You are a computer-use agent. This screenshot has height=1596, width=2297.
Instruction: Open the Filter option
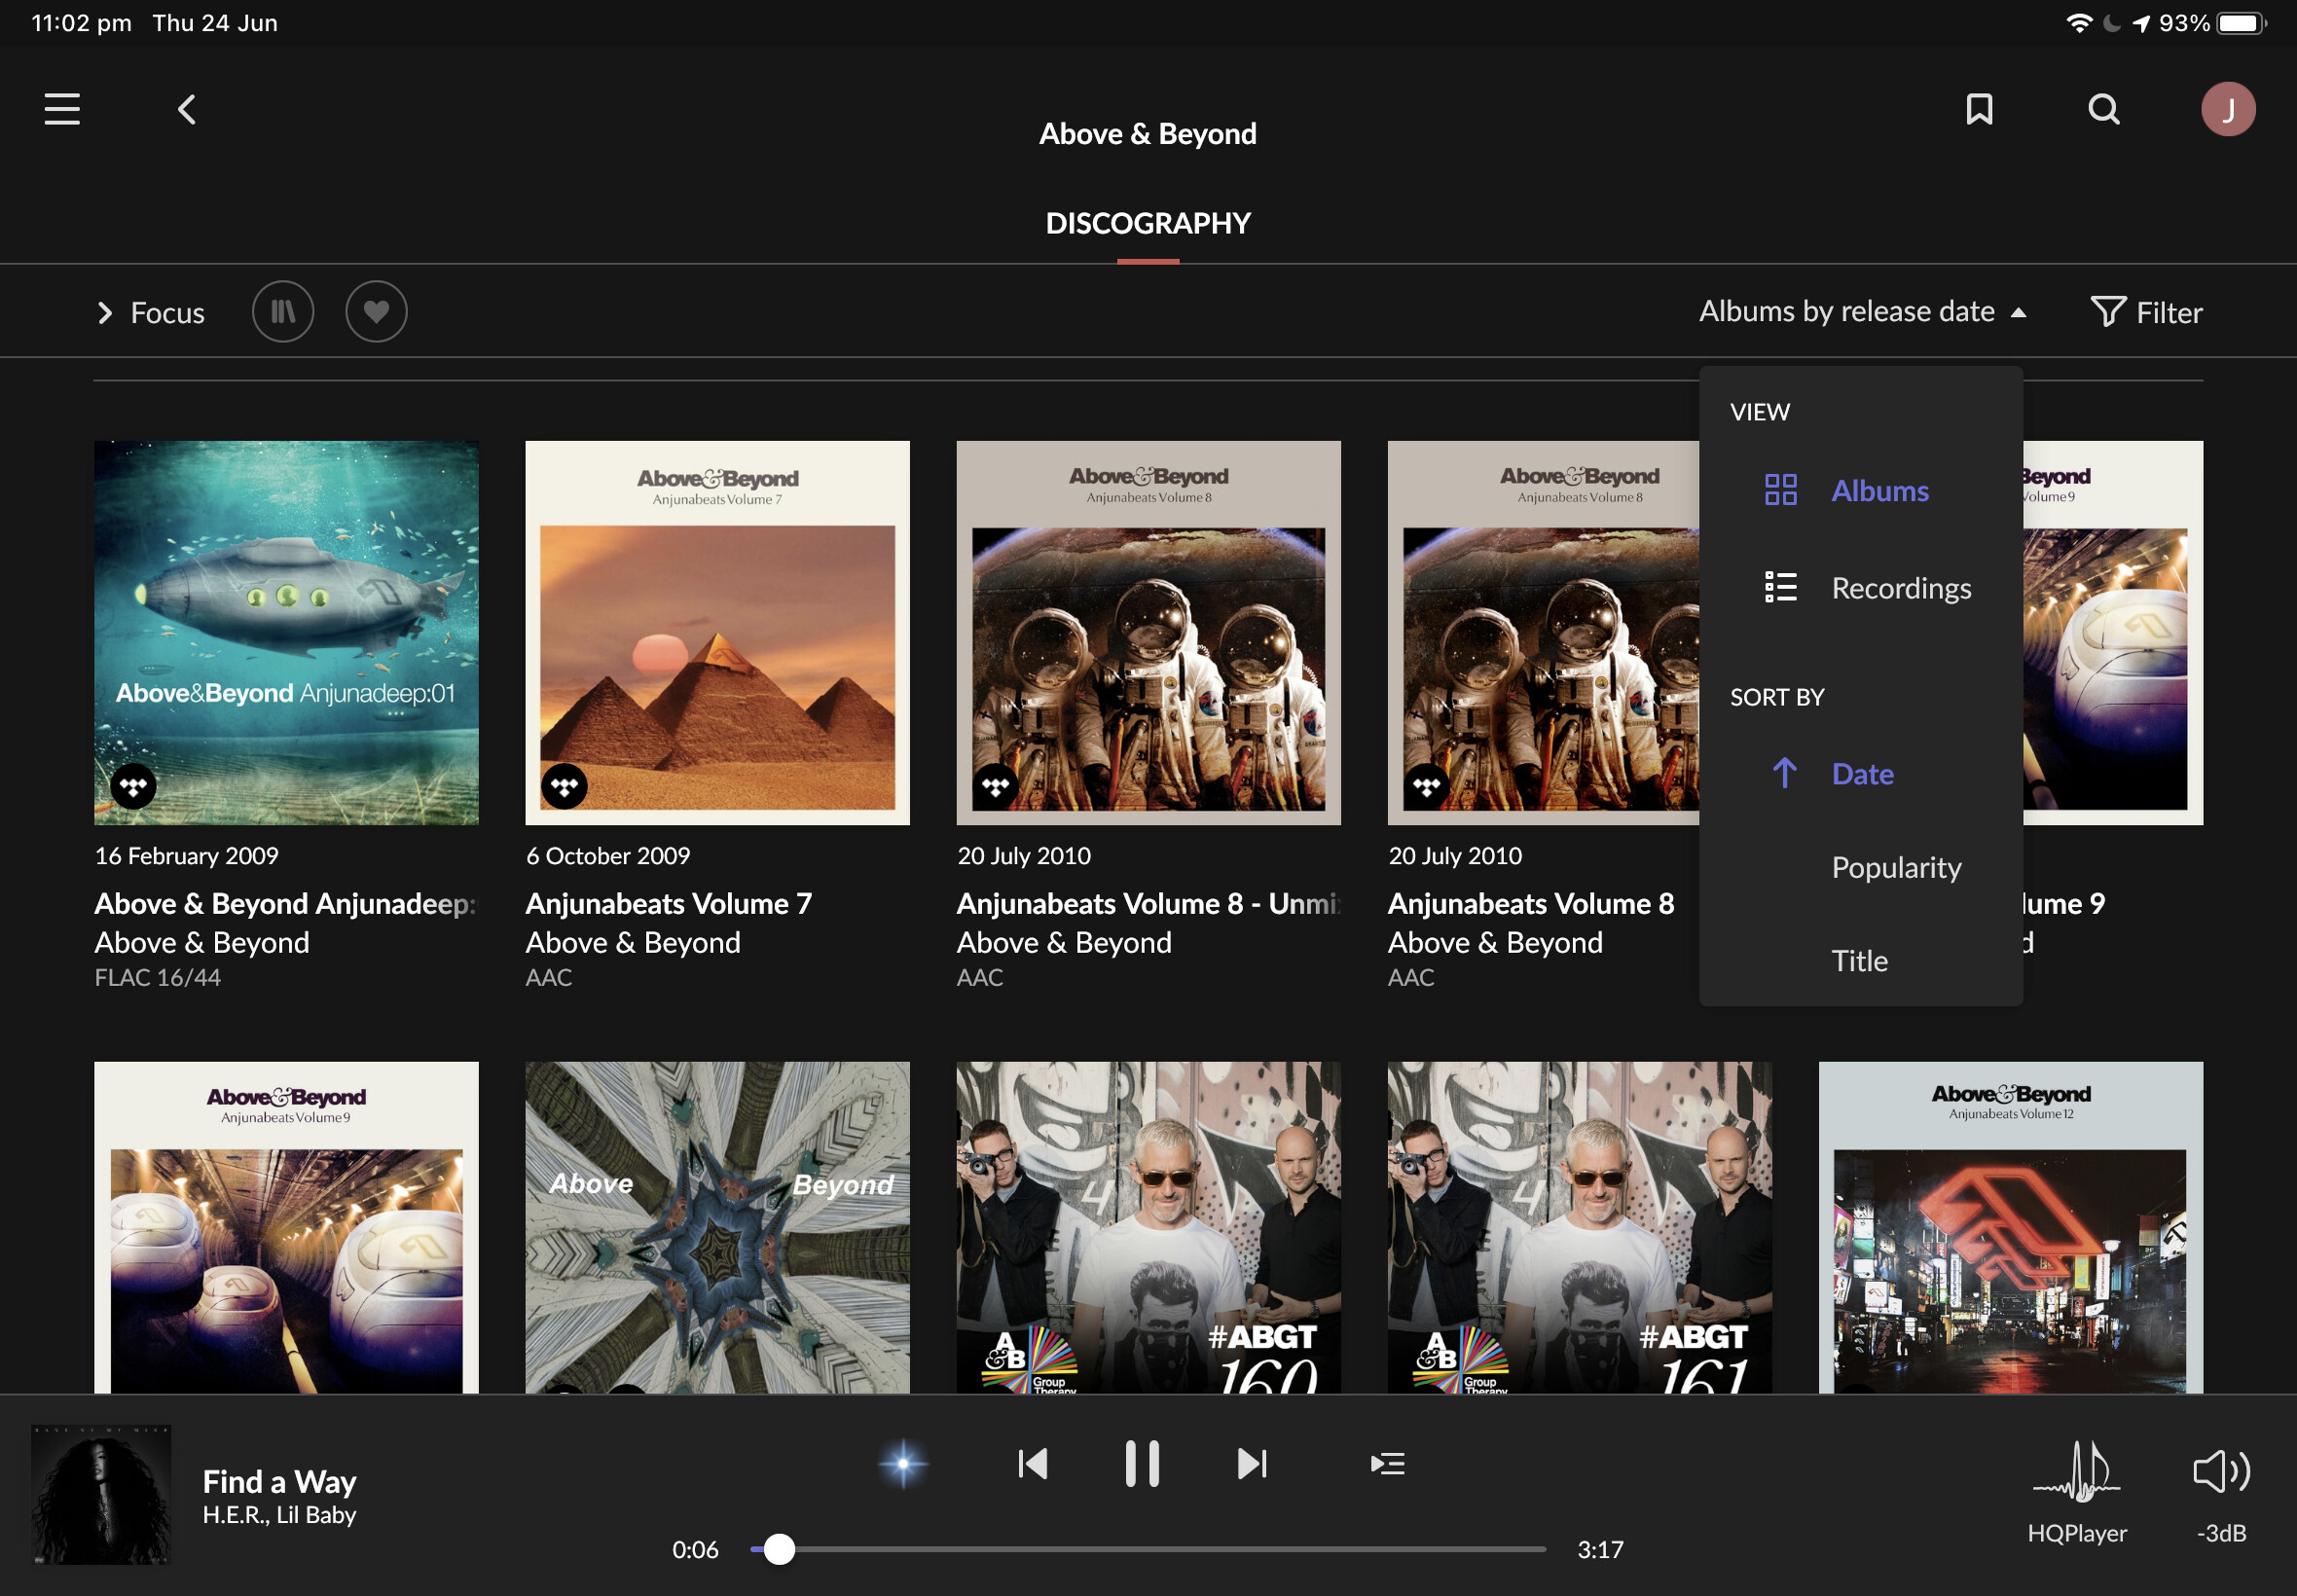2146,312
